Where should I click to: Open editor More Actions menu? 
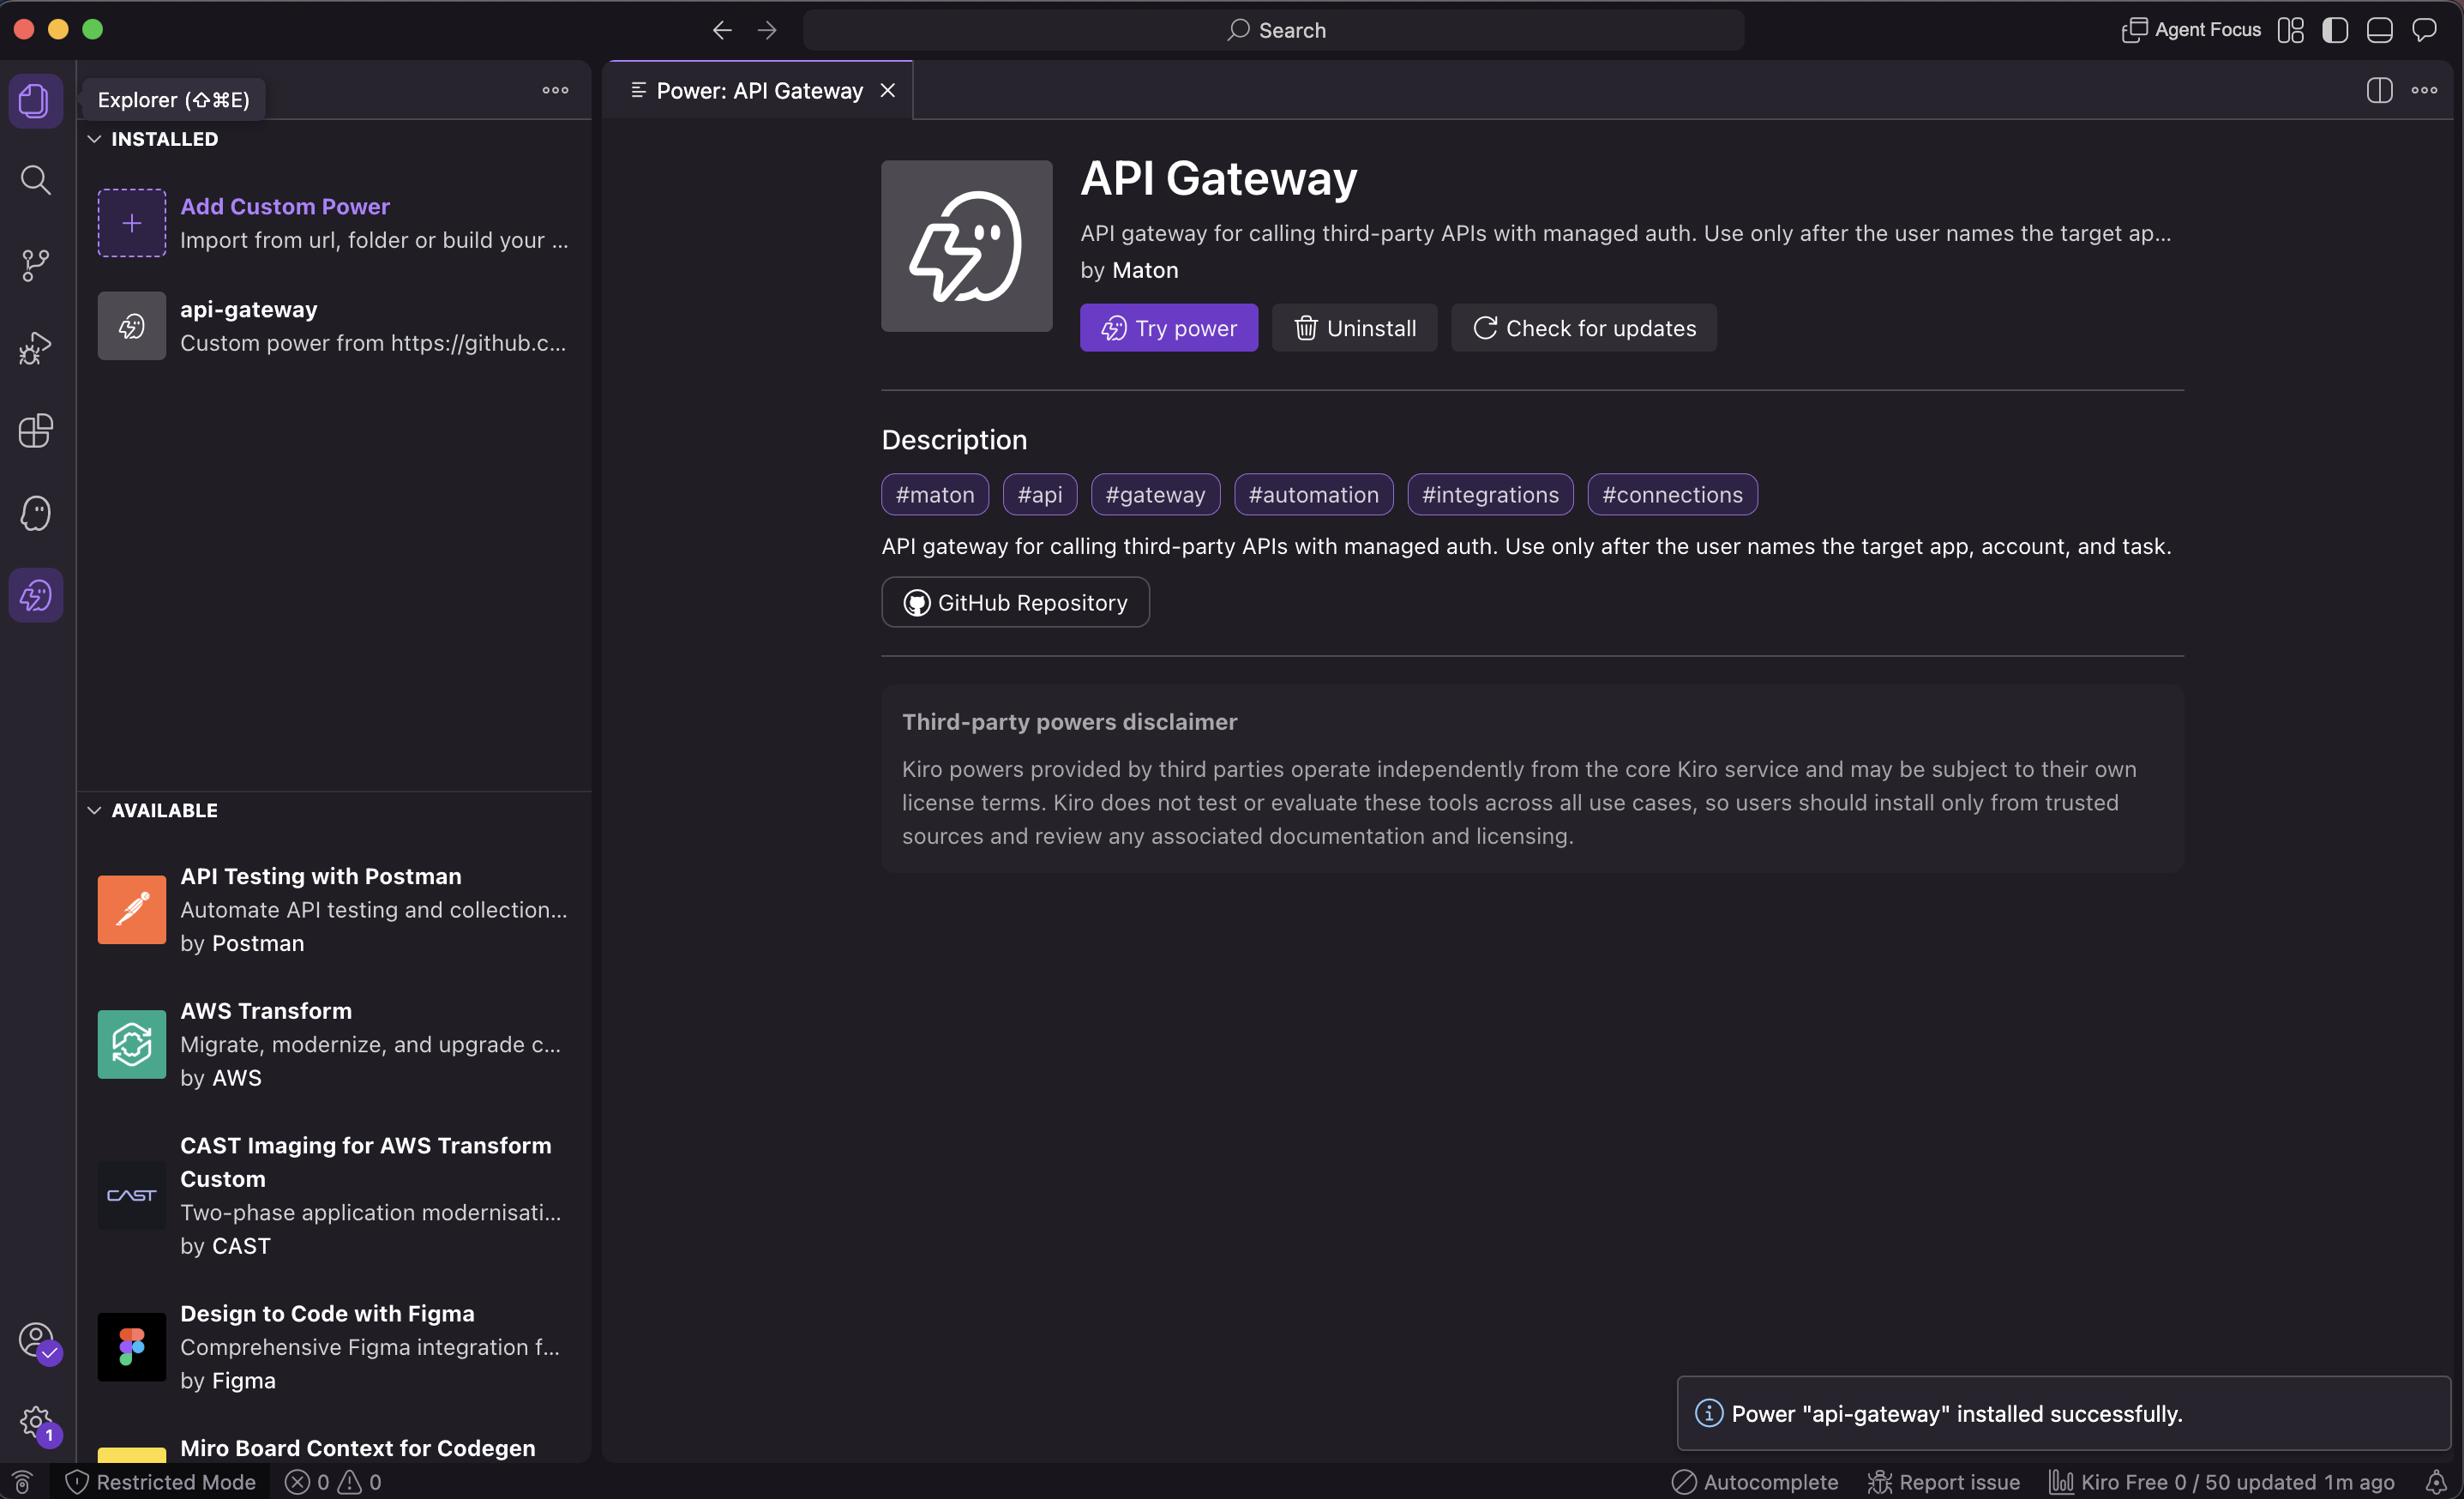[x=2424, y=90]
